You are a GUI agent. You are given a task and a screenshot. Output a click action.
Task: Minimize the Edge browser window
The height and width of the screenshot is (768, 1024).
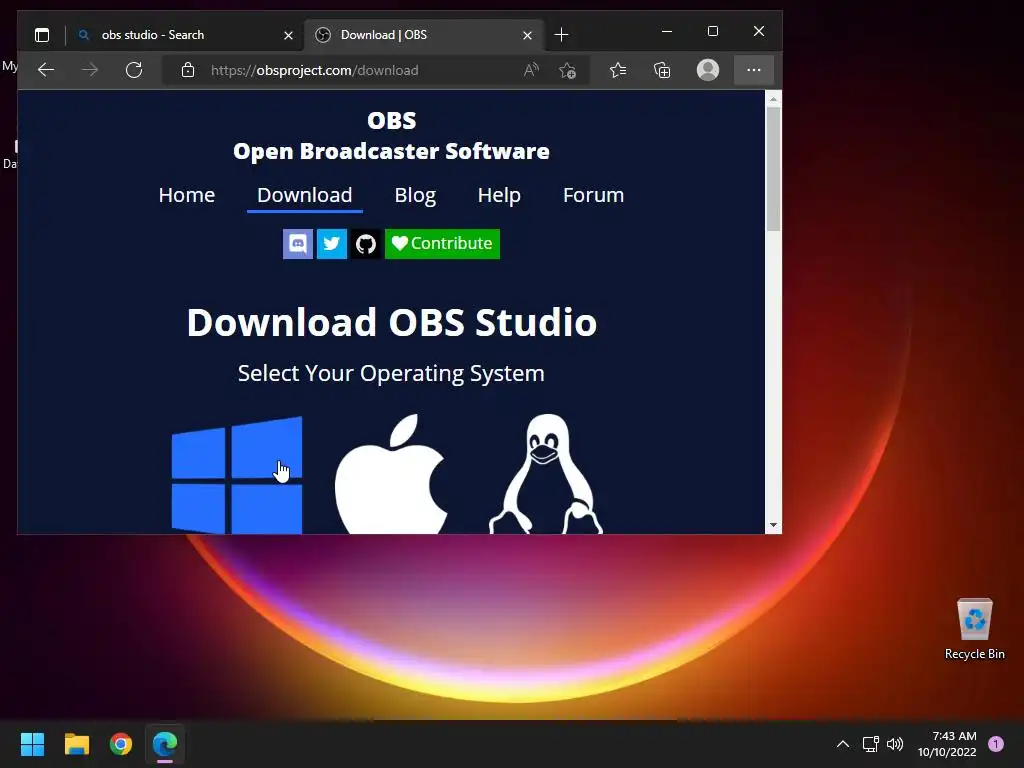667,31
